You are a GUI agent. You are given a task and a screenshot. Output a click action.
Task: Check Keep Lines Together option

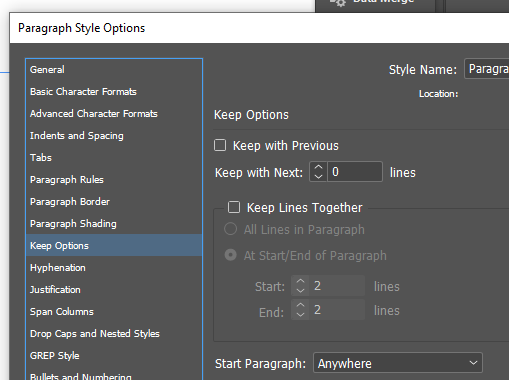pyautogui.click(x=234, y=207)
